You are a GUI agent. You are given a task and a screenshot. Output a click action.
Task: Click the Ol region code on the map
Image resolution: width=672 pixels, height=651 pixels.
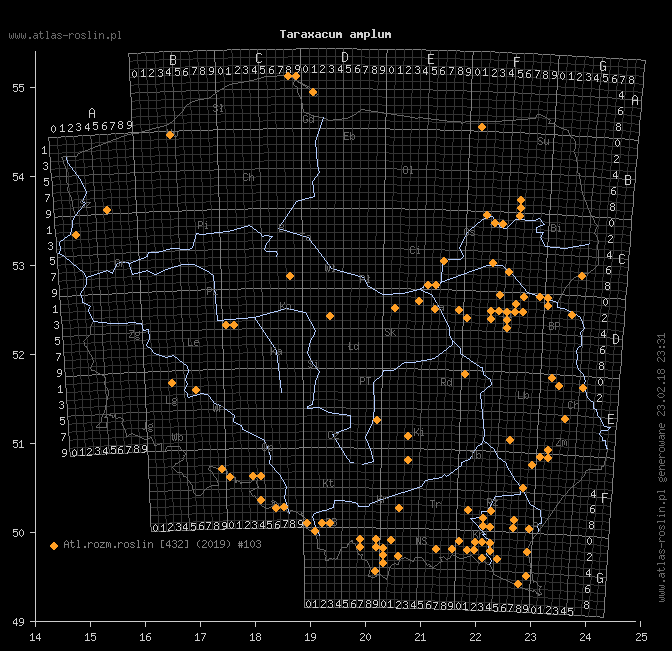(x=408, y=170)
